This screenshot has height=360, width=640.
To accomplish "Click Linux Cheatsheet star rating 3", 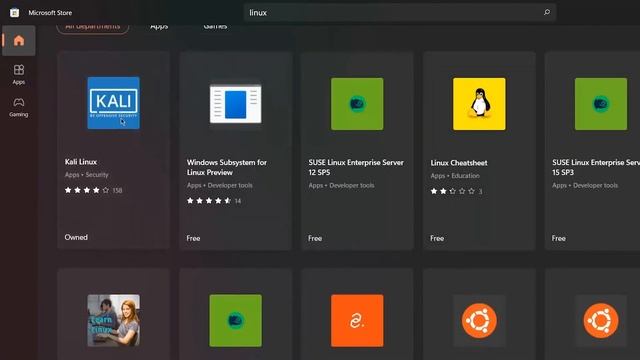I will (x=456, y=191).
